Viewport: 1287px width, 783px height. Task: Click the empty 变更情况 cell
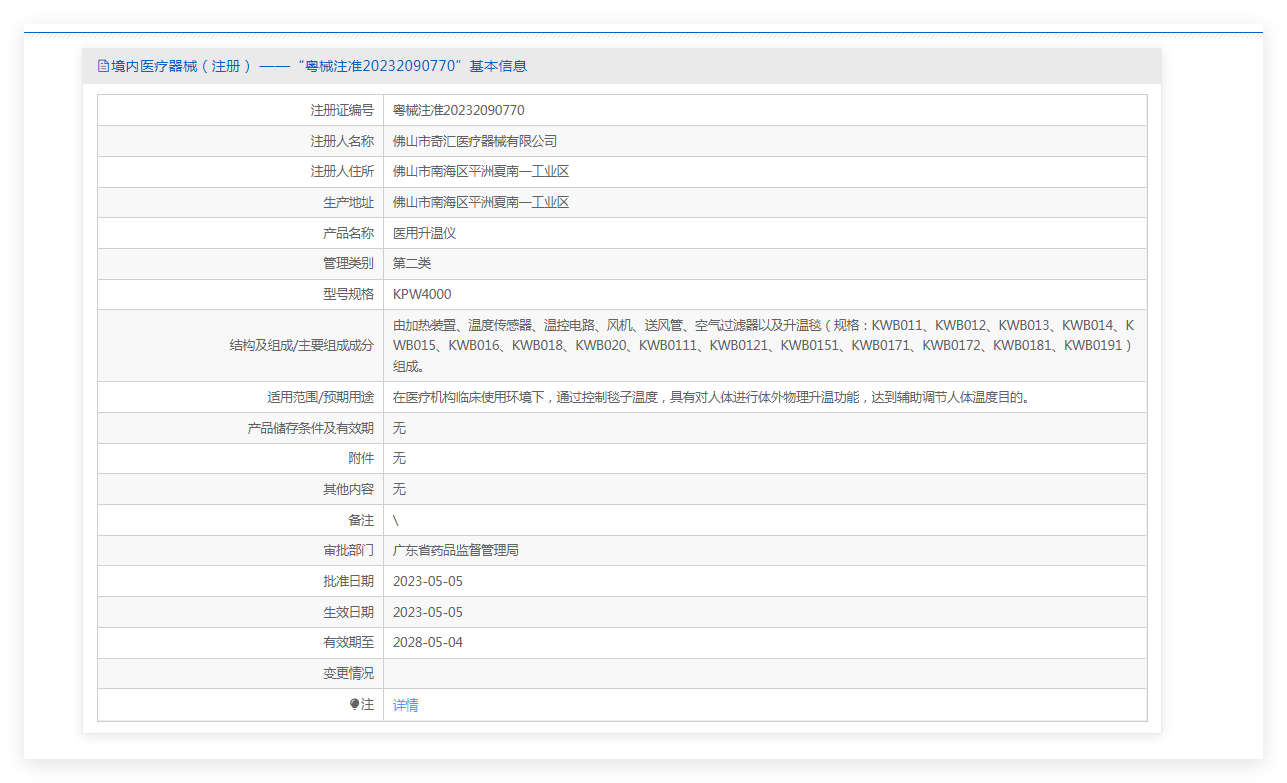pyautogui.click(x=765, y=673)
